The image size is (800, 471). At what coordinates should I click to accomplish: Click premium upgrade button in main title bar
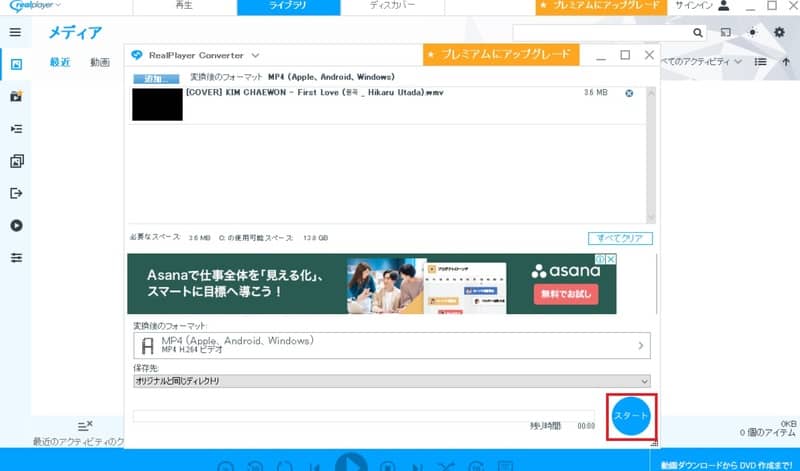(601, 7)
